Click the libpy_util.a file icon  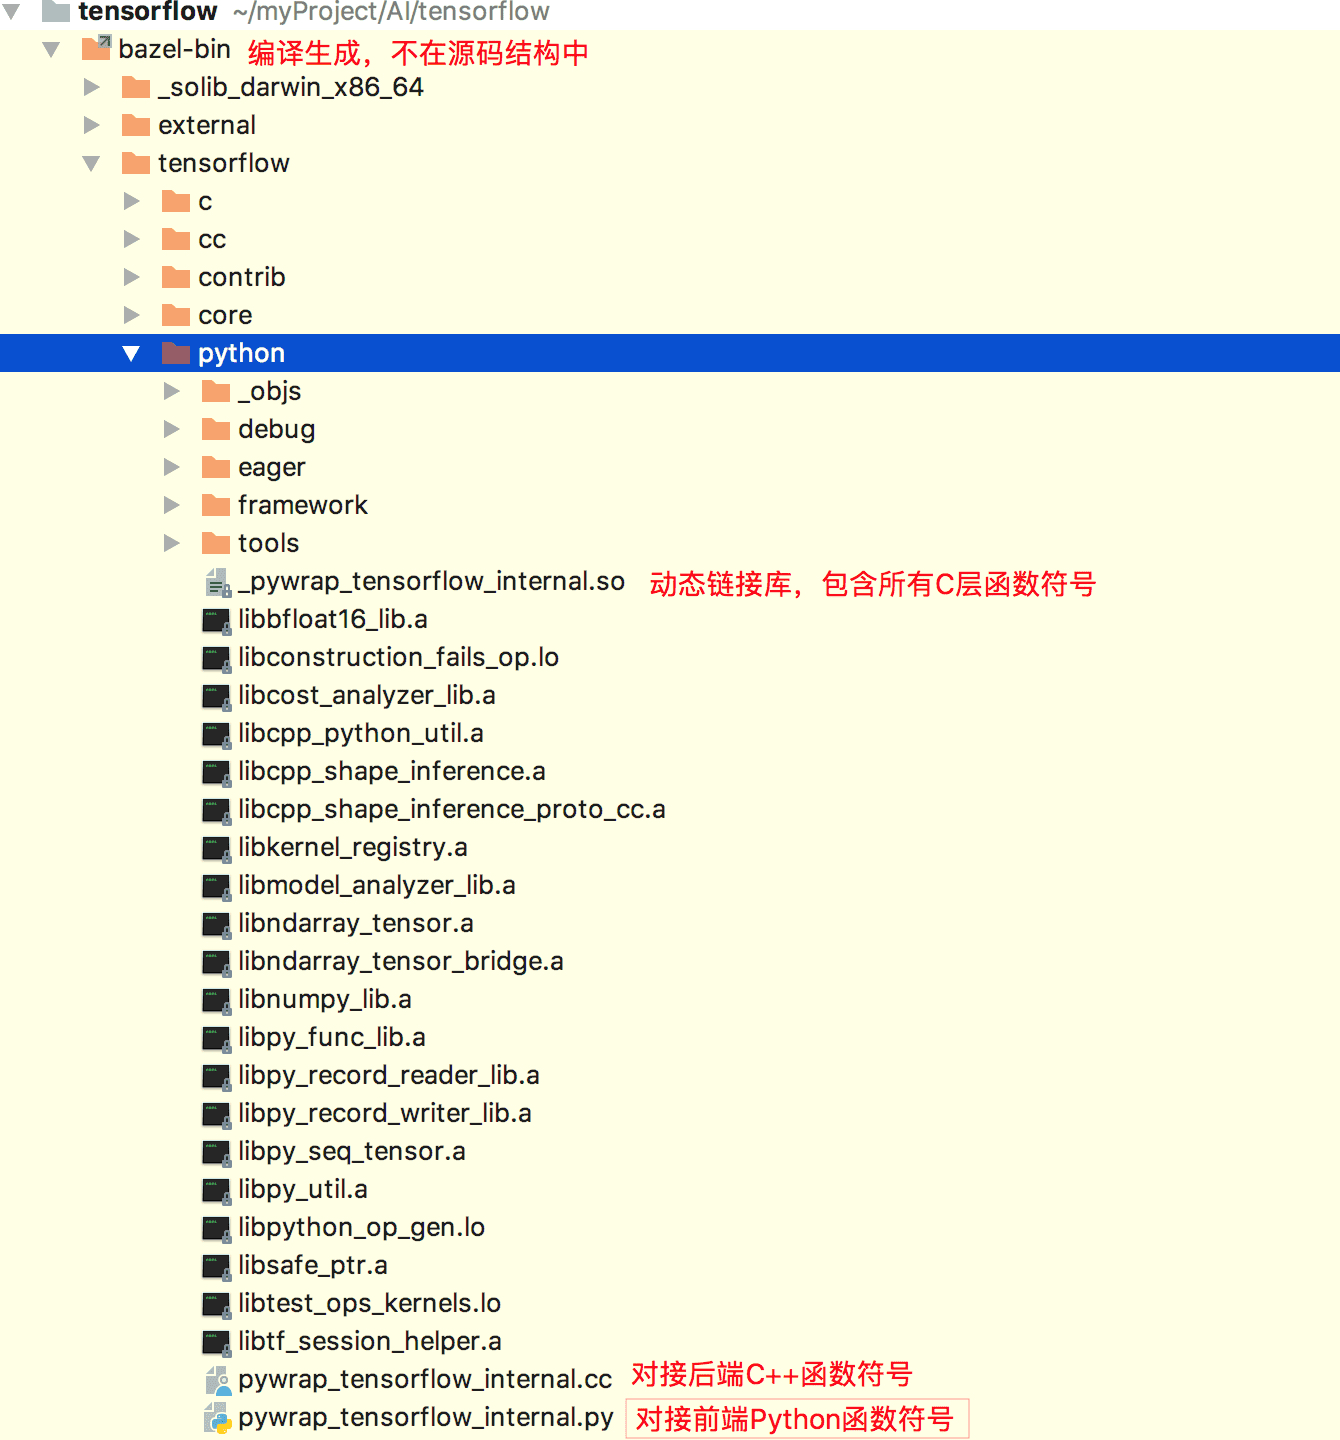click(216, 1190)
